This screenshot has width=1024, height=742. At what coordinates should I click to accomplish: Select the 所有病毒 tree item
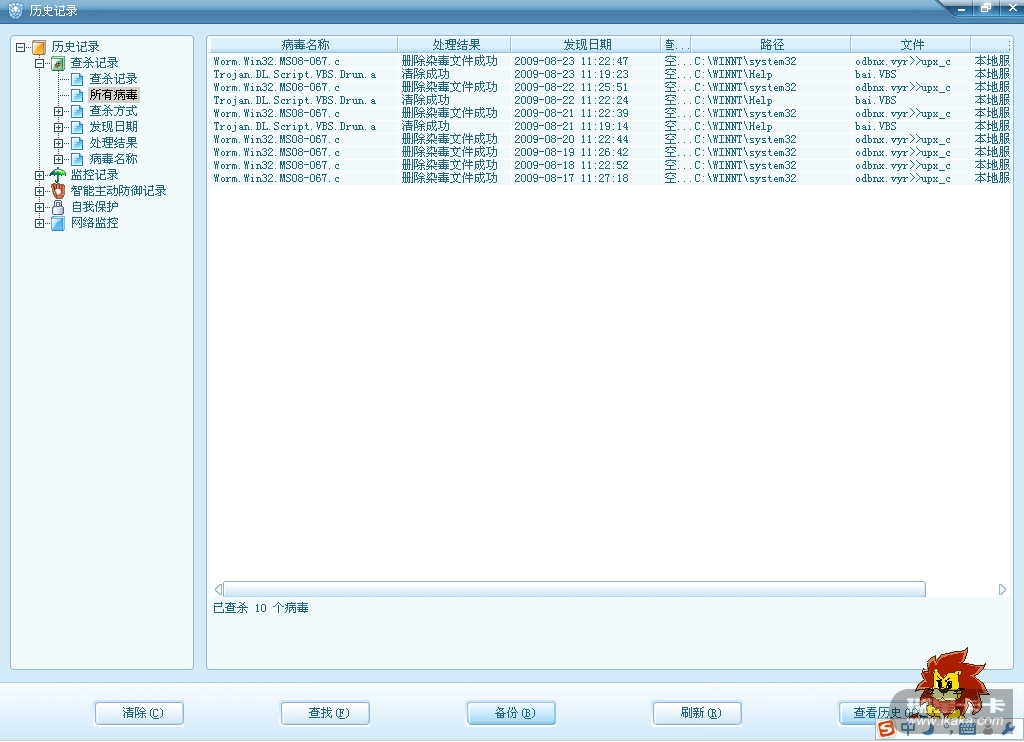pos(114,95)
